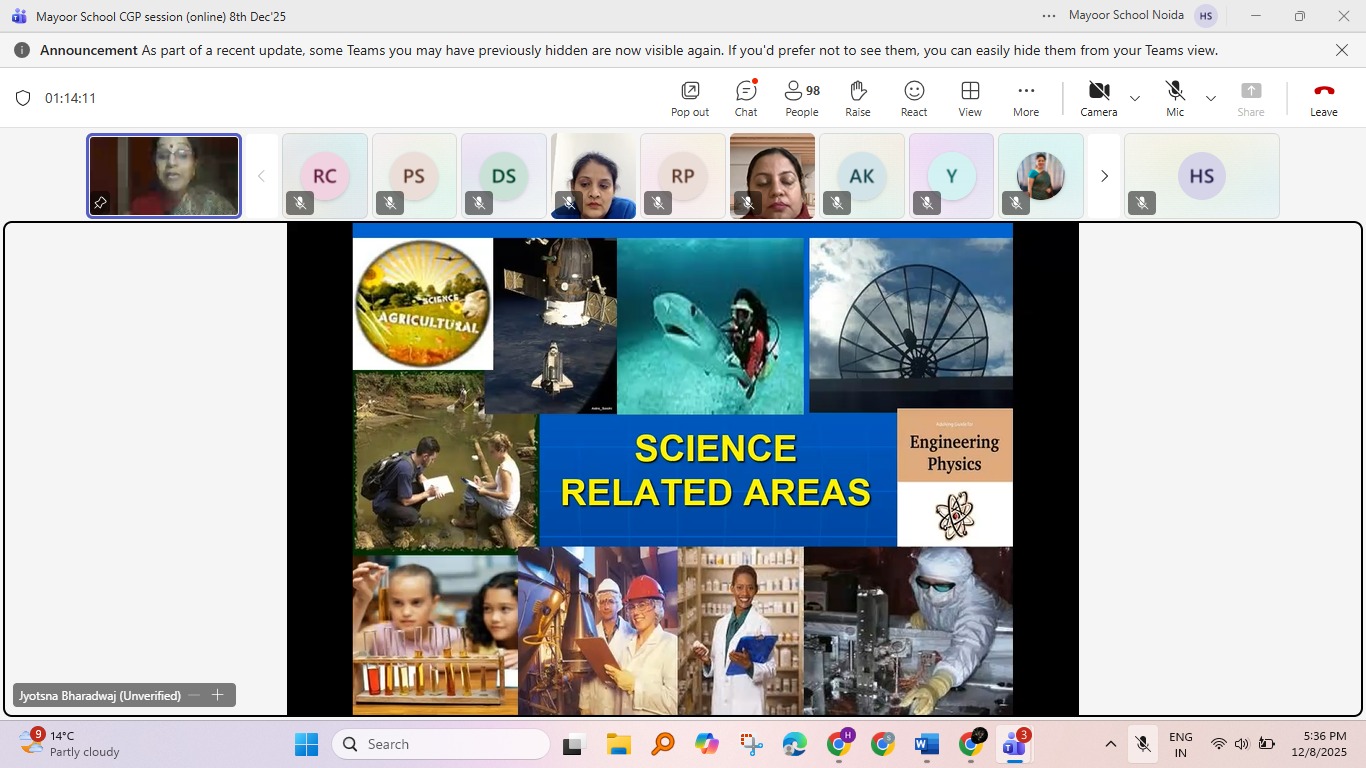Pop out the shared content
Image resolution: width=1366 pixels, height=768 pixels.
point(689,98)
